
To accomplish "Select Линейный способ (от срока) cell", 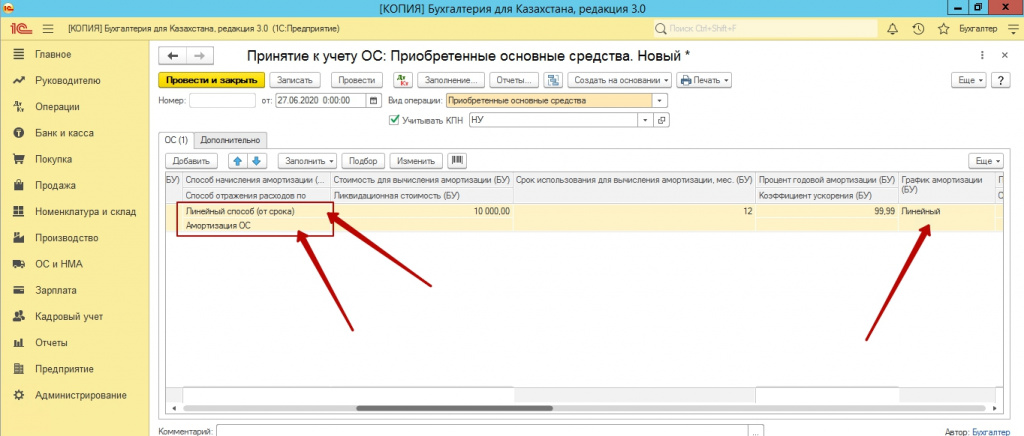I will [x=257, y=211].
